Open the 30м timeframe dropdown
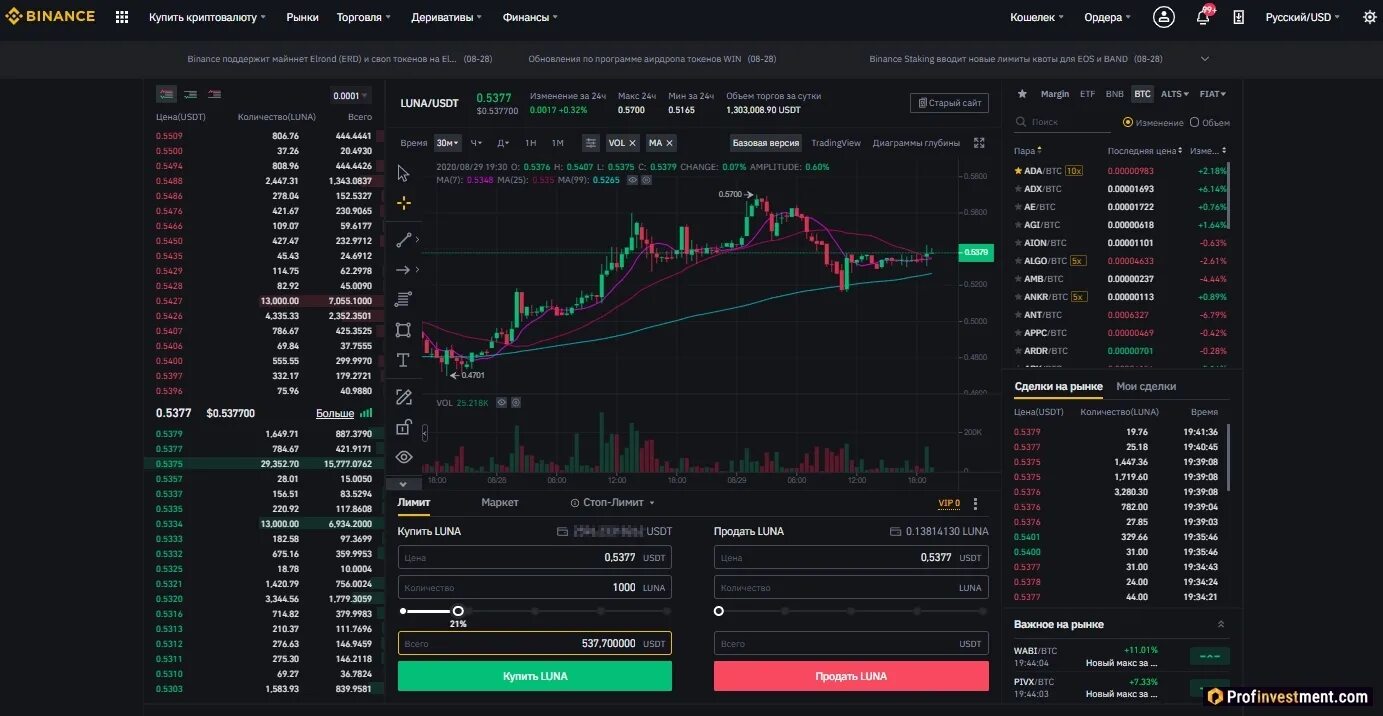This screenshot has height=716, width=1383. (x=448, y=143)
